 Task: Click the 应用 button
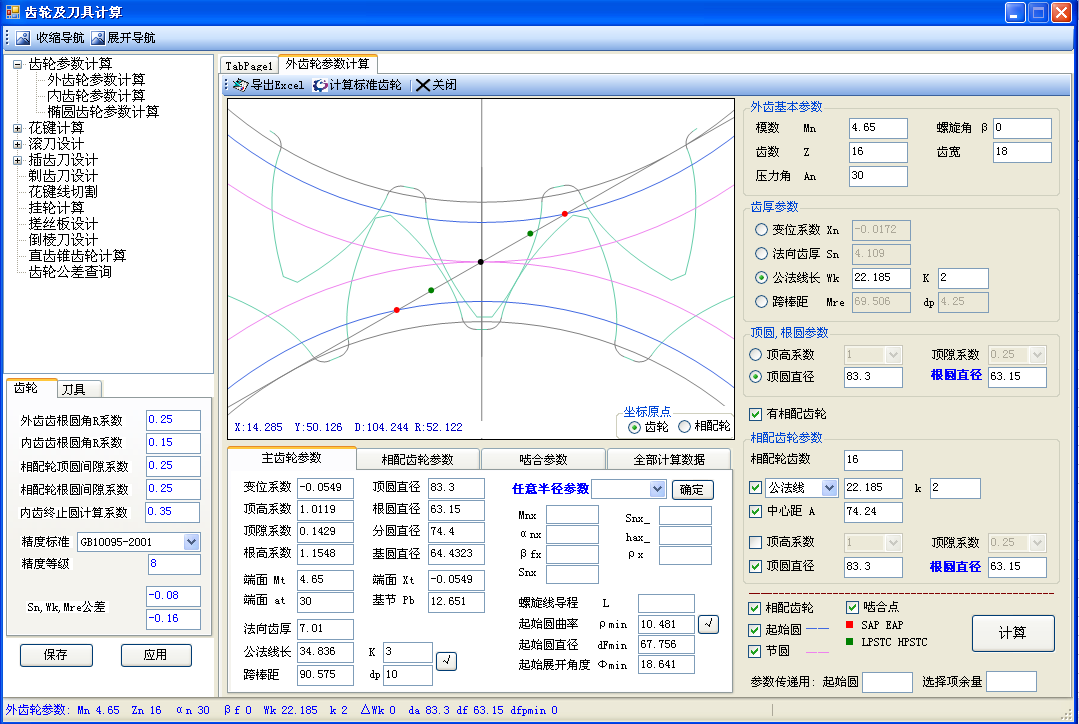(156, 655)
